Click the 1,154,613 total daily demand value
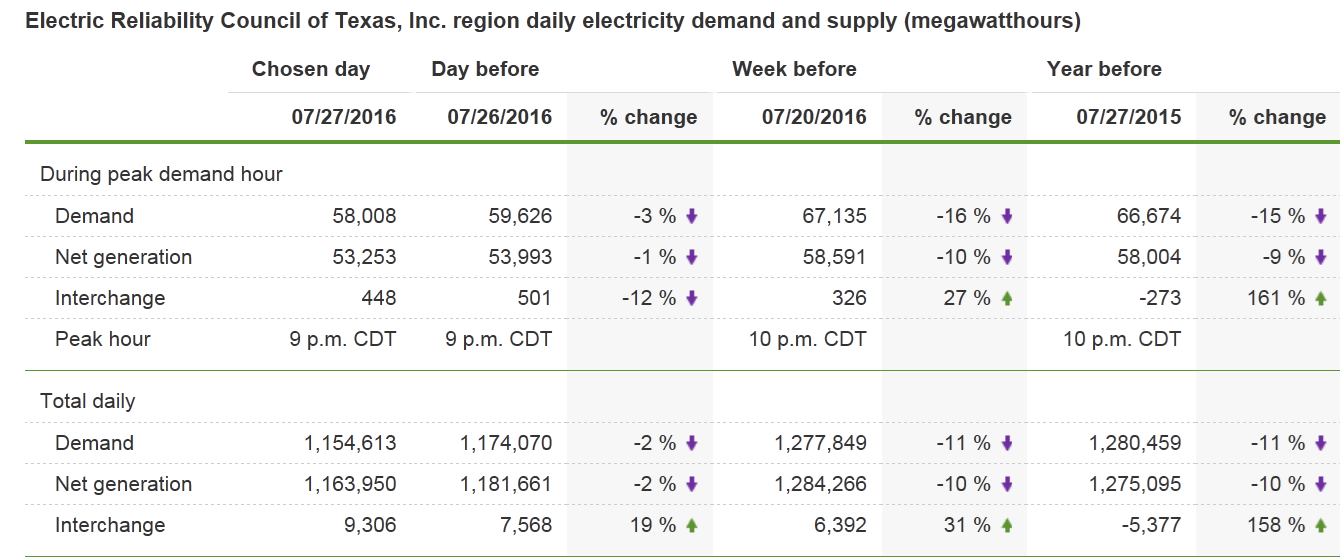Viewport: 1341px width, 558px height. 350,443
